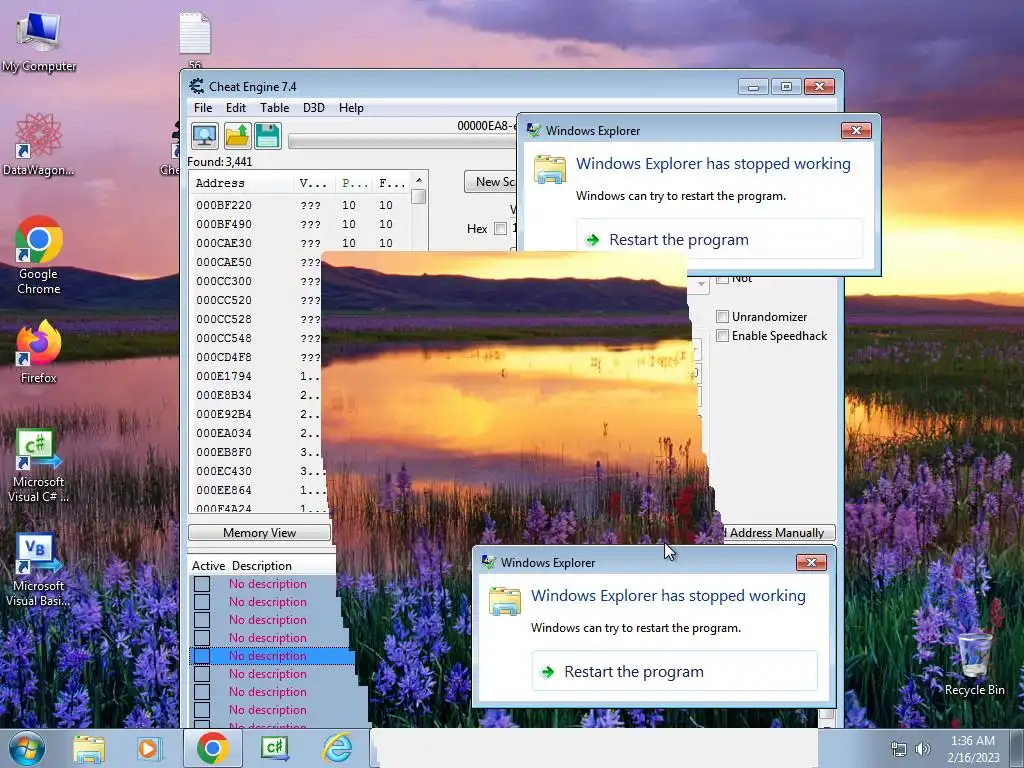The image size is (1024, 768).
Task: Open the Windows Start orb
Action: (x=27, y=748)
